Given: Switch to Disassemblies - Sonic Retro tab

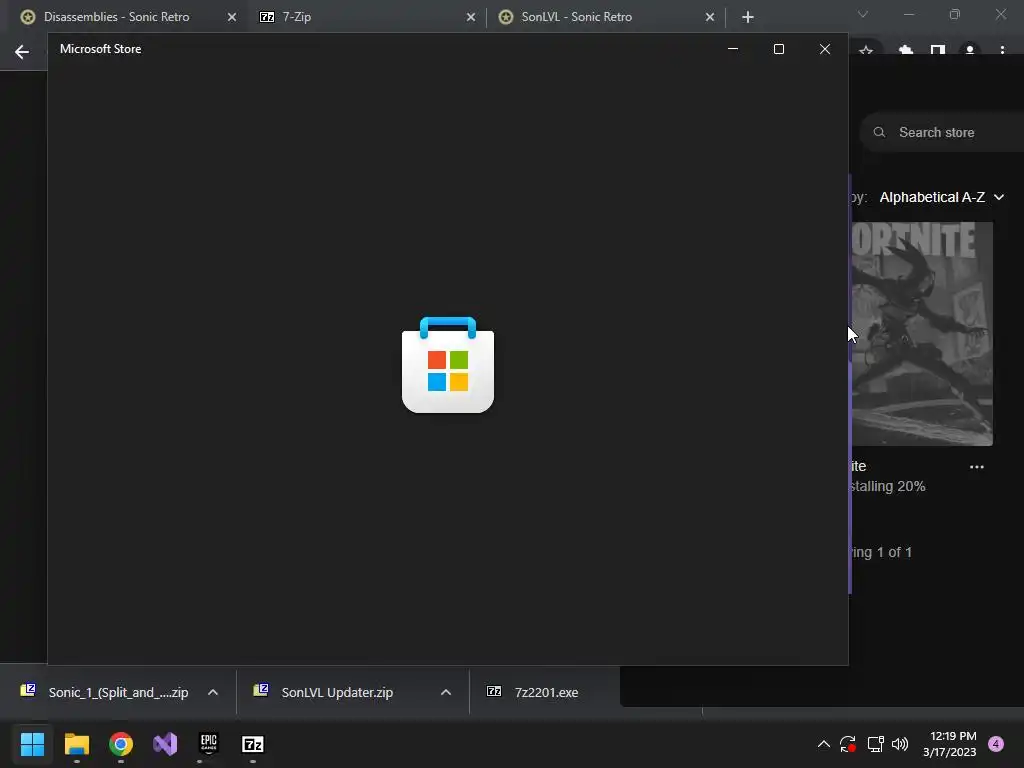Looking at the screenshot, I should 116,17.
